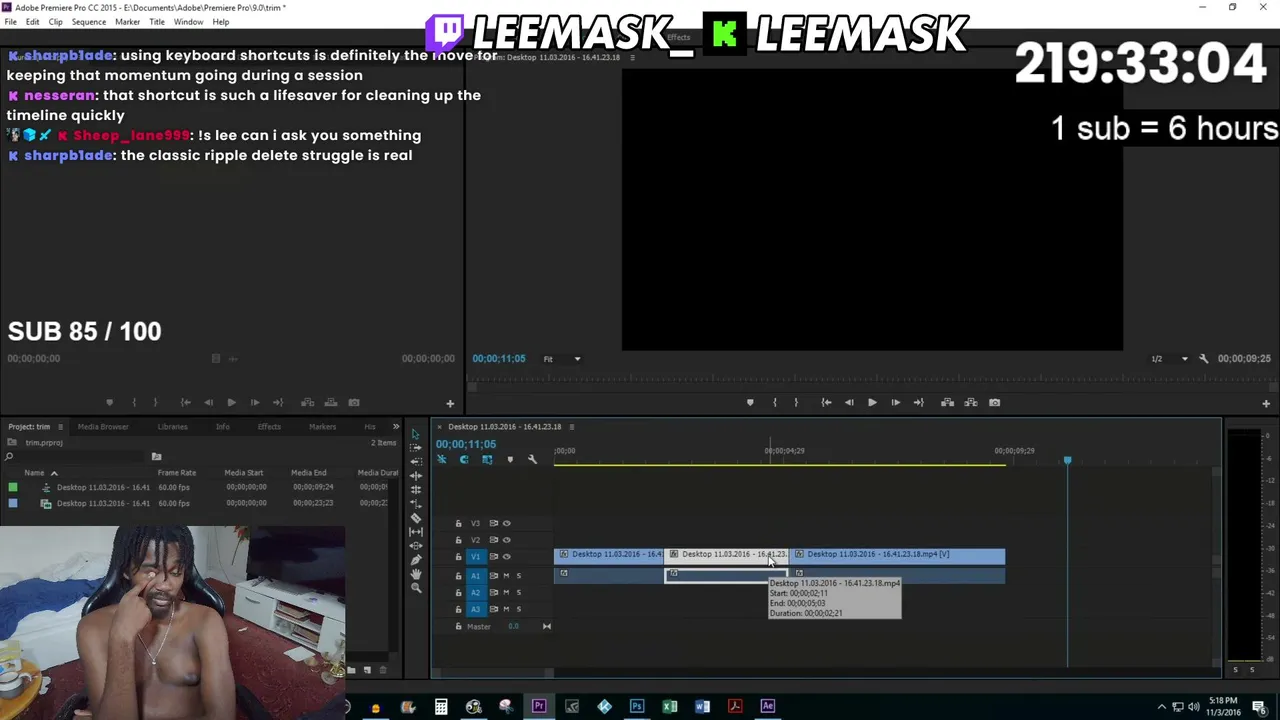Select the Track Select Forward tool

416,448
